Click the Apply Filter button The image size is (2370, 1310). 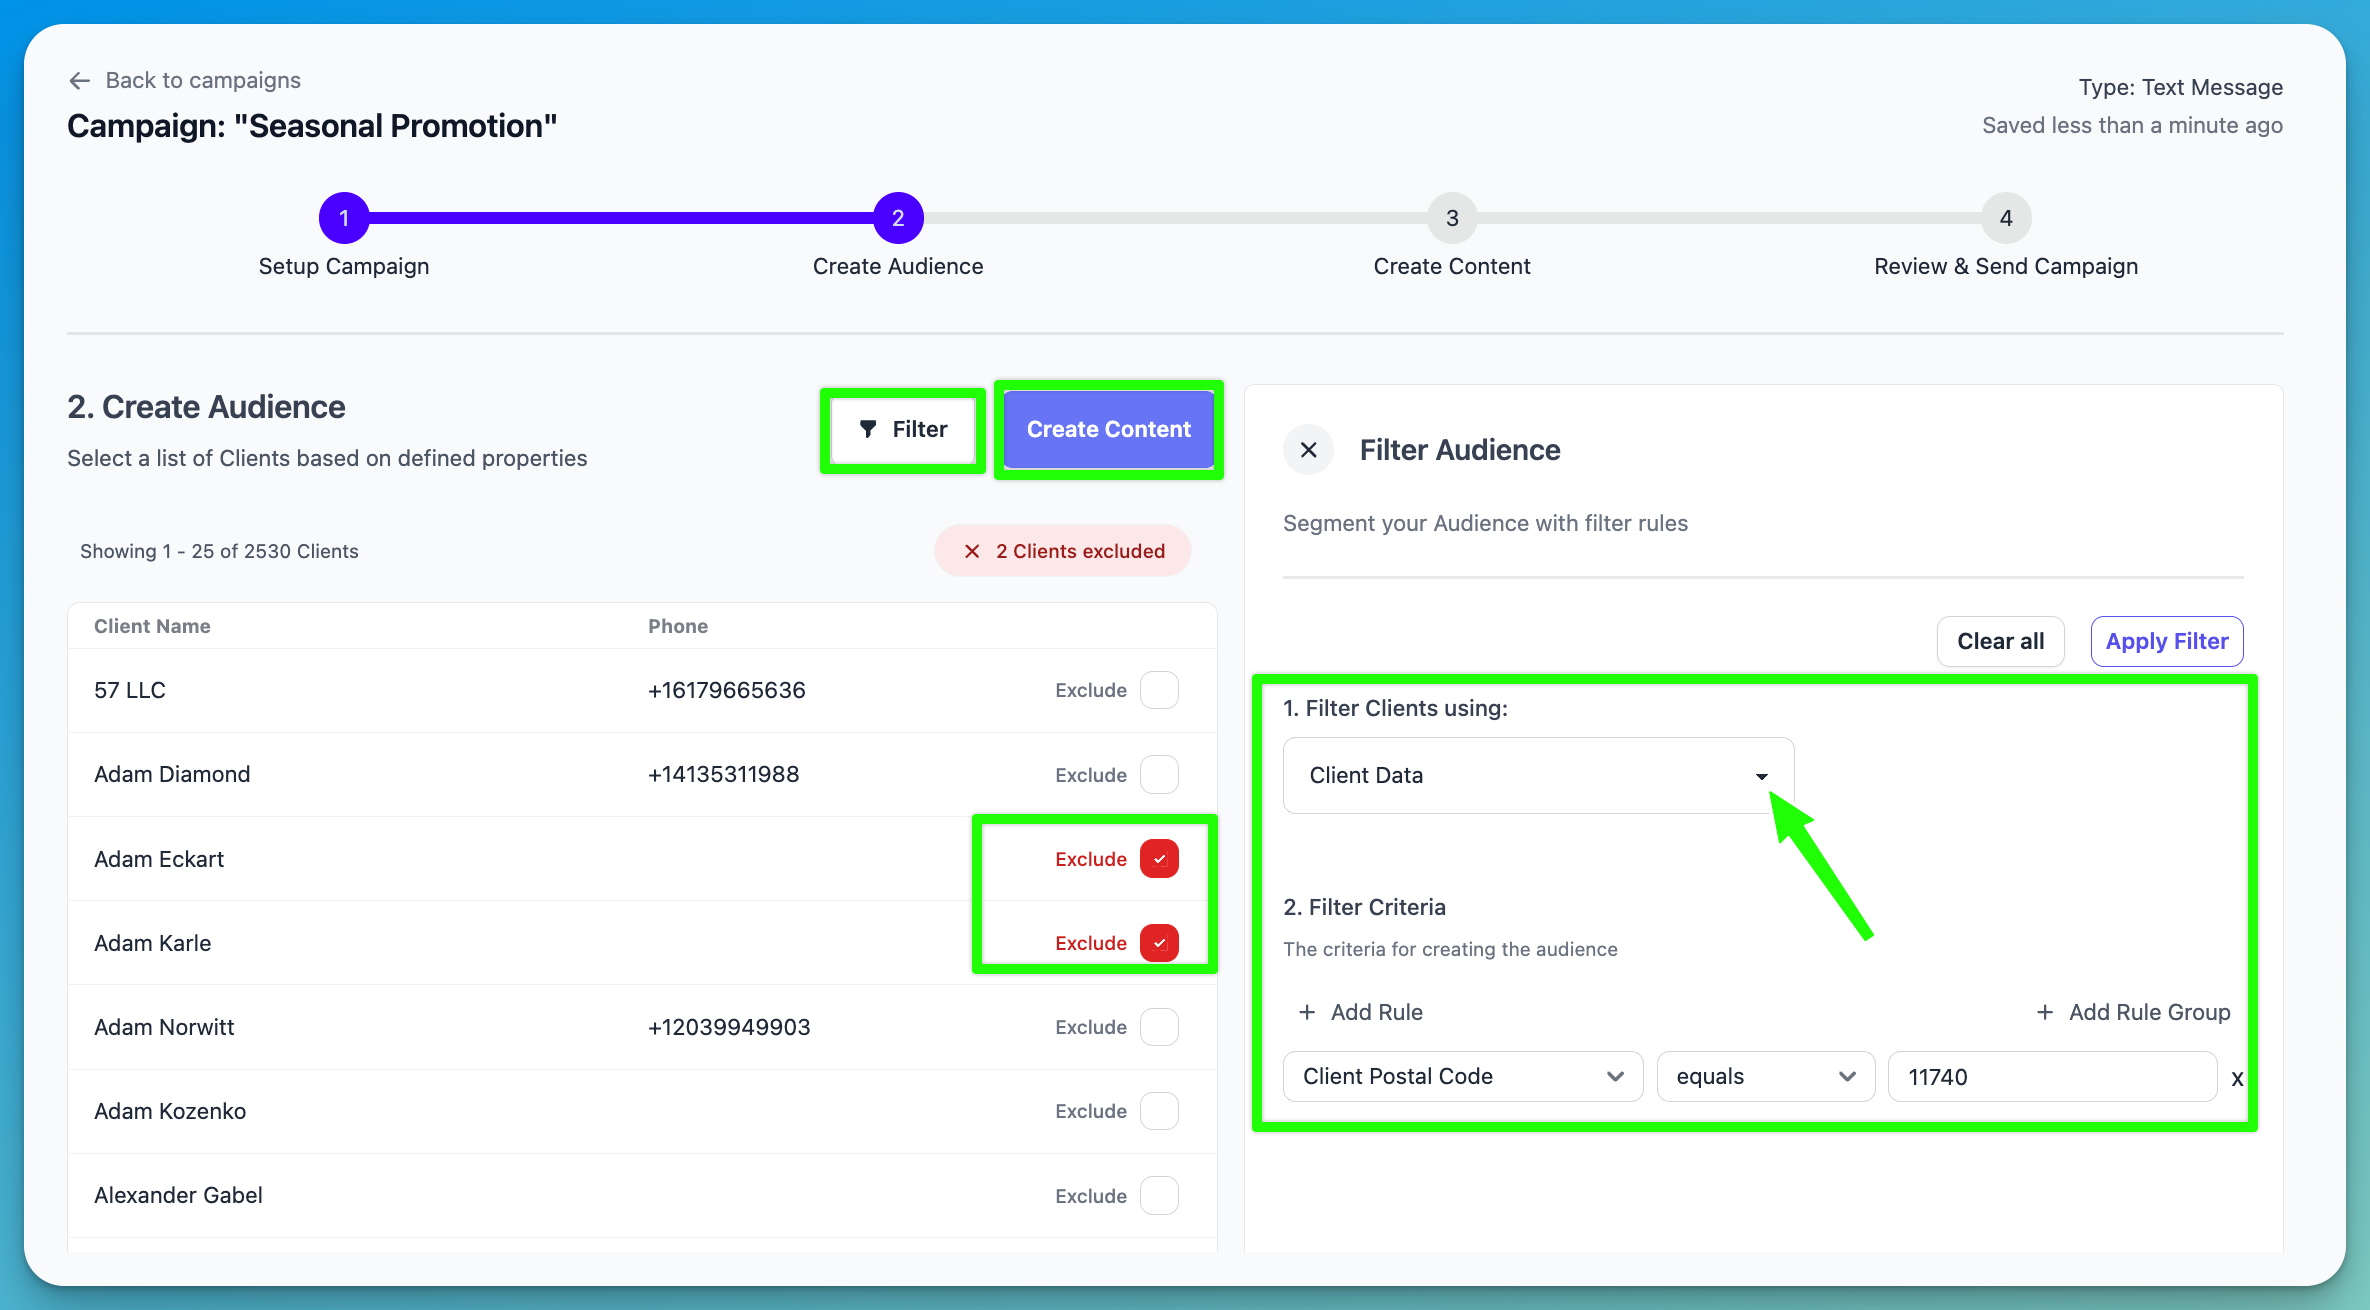(x=2166, y=641)
